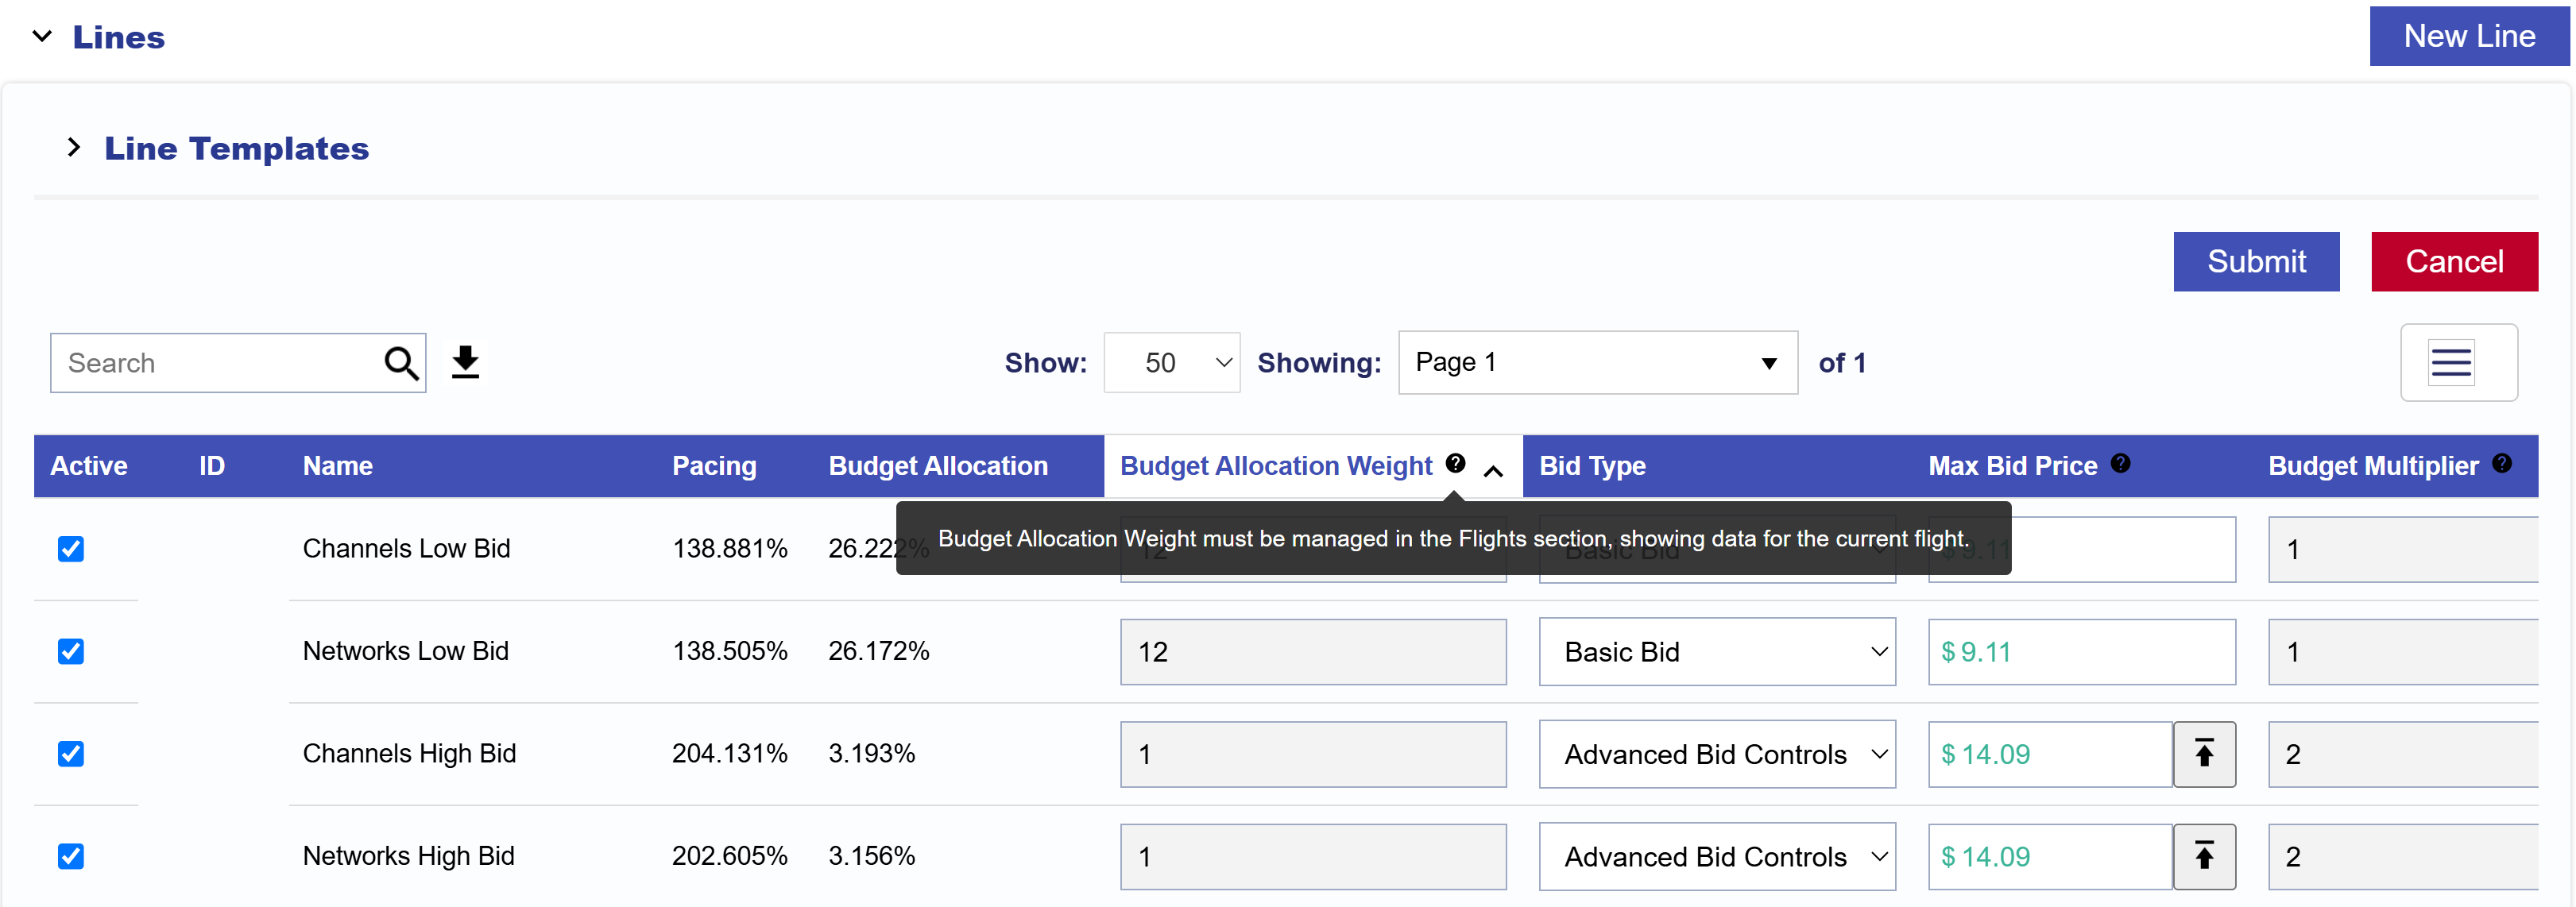Uncheck Active for Channels High Bid
2576x907 pixels.
pyautogui.click(x=71, y=754)
